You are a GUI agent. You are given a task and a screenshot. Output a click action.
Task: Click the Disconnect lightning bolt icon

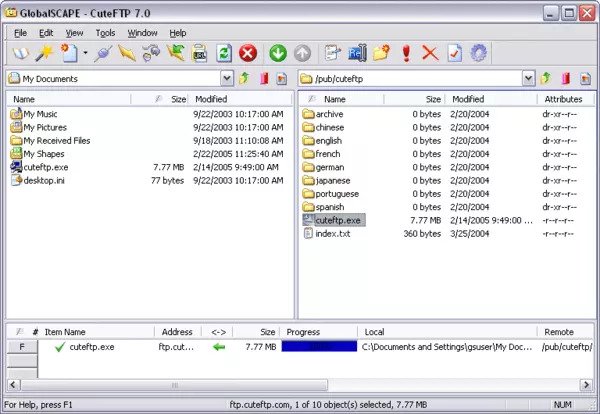click(127, 53)
